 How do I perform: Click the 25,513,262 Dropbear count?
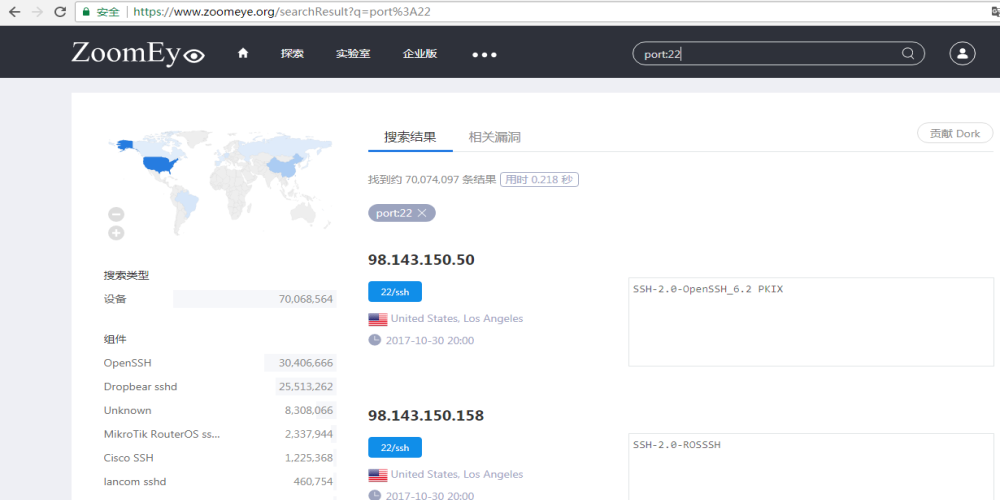pyautogui.click(x=305, y=386)
